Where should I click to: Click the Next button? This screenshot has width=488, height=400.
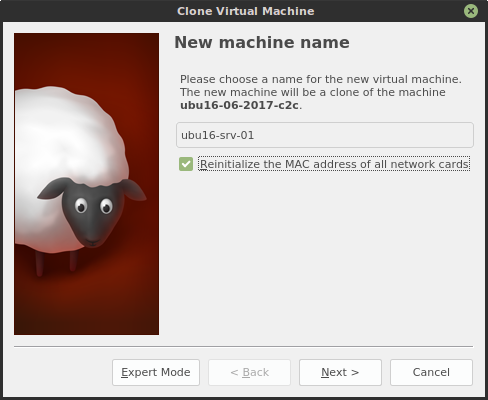click(x=340, y=372)
